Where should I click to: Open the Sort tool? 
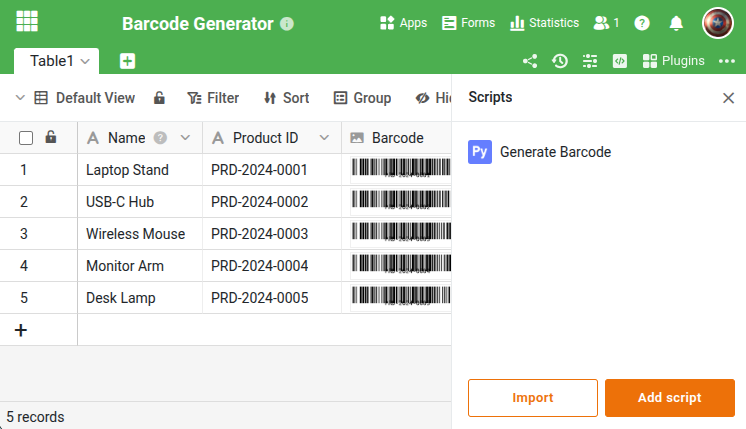[286, 98]
